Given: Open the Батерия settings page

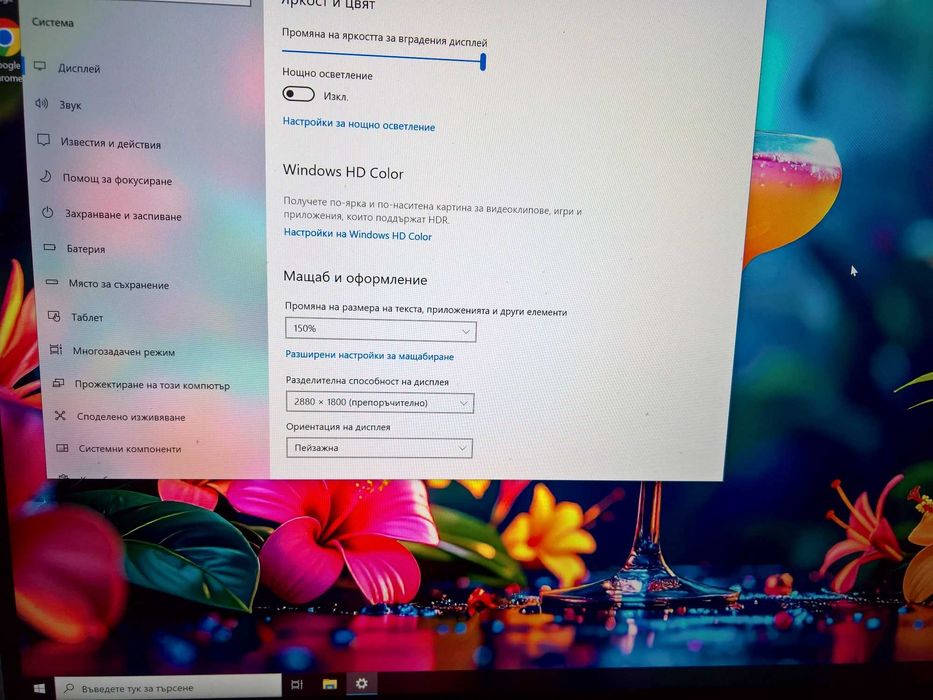Looking at the screenshot, I should tap(86, 249).
